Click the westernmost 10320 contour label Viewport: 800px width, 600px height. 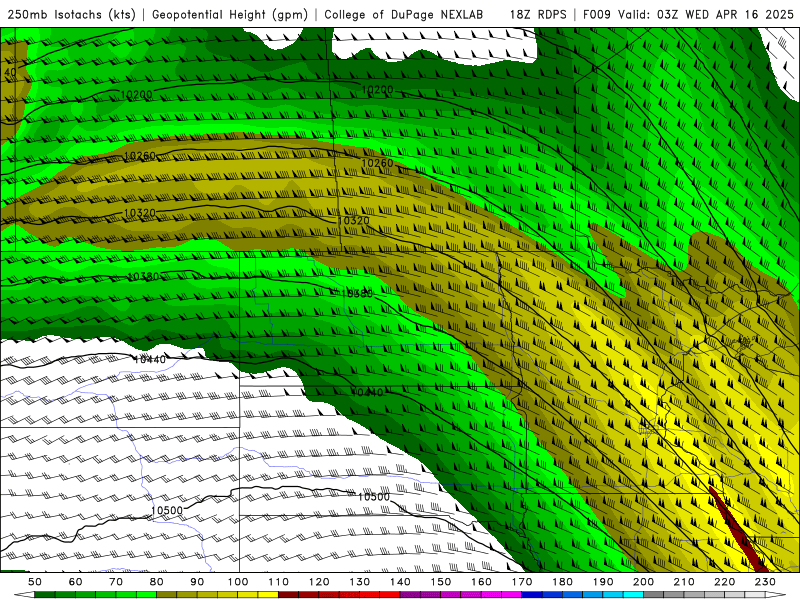tap(139, 213)
